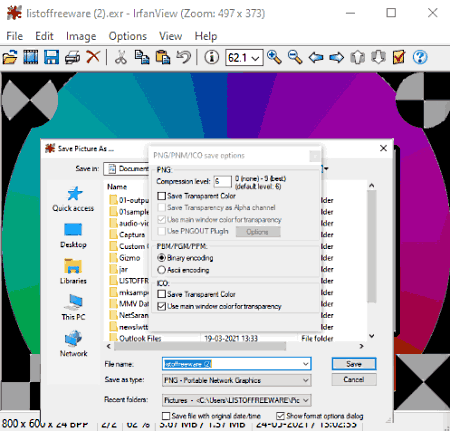The image size is (450, 431).
Task: Select the MMV Dat folder row
Action: pos(129,304)
